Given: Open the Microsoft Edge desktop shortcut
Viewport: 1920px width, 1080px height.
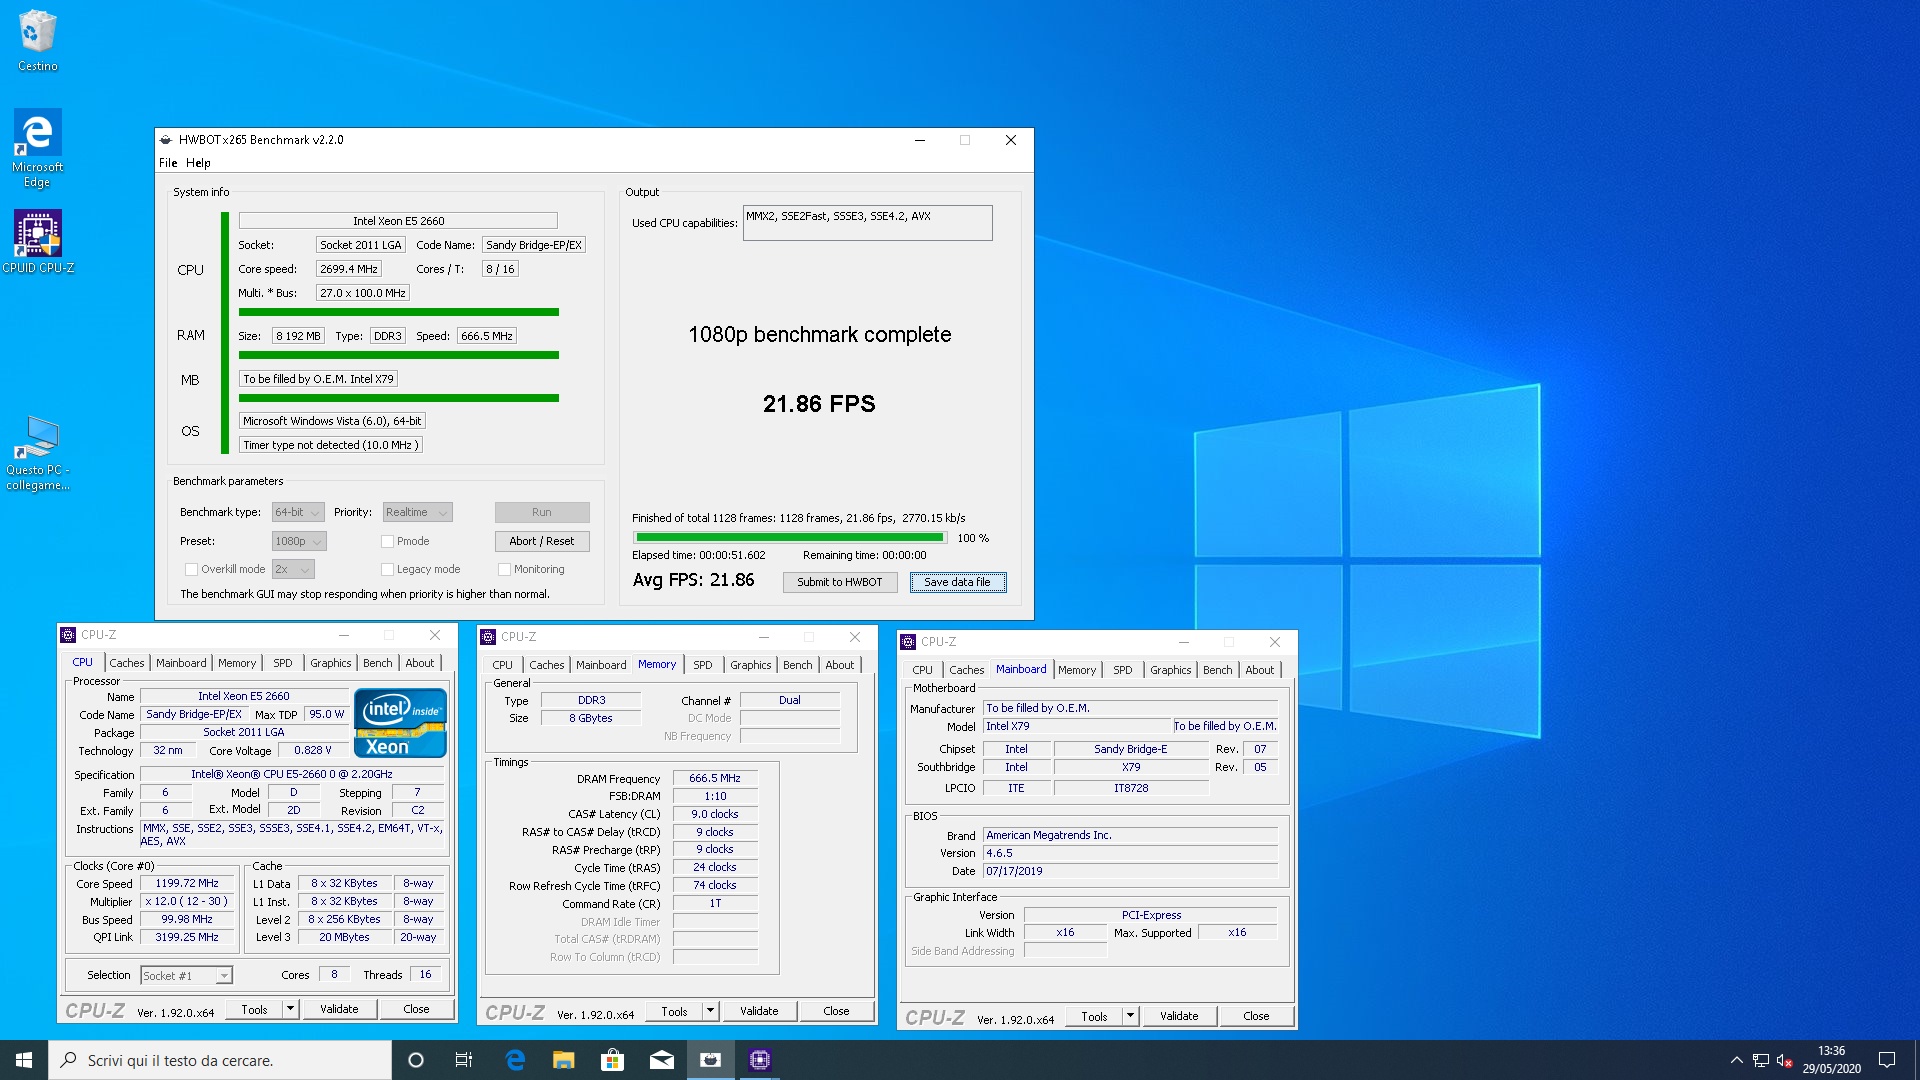Looking at the screenshot, I should click(37, 148).
